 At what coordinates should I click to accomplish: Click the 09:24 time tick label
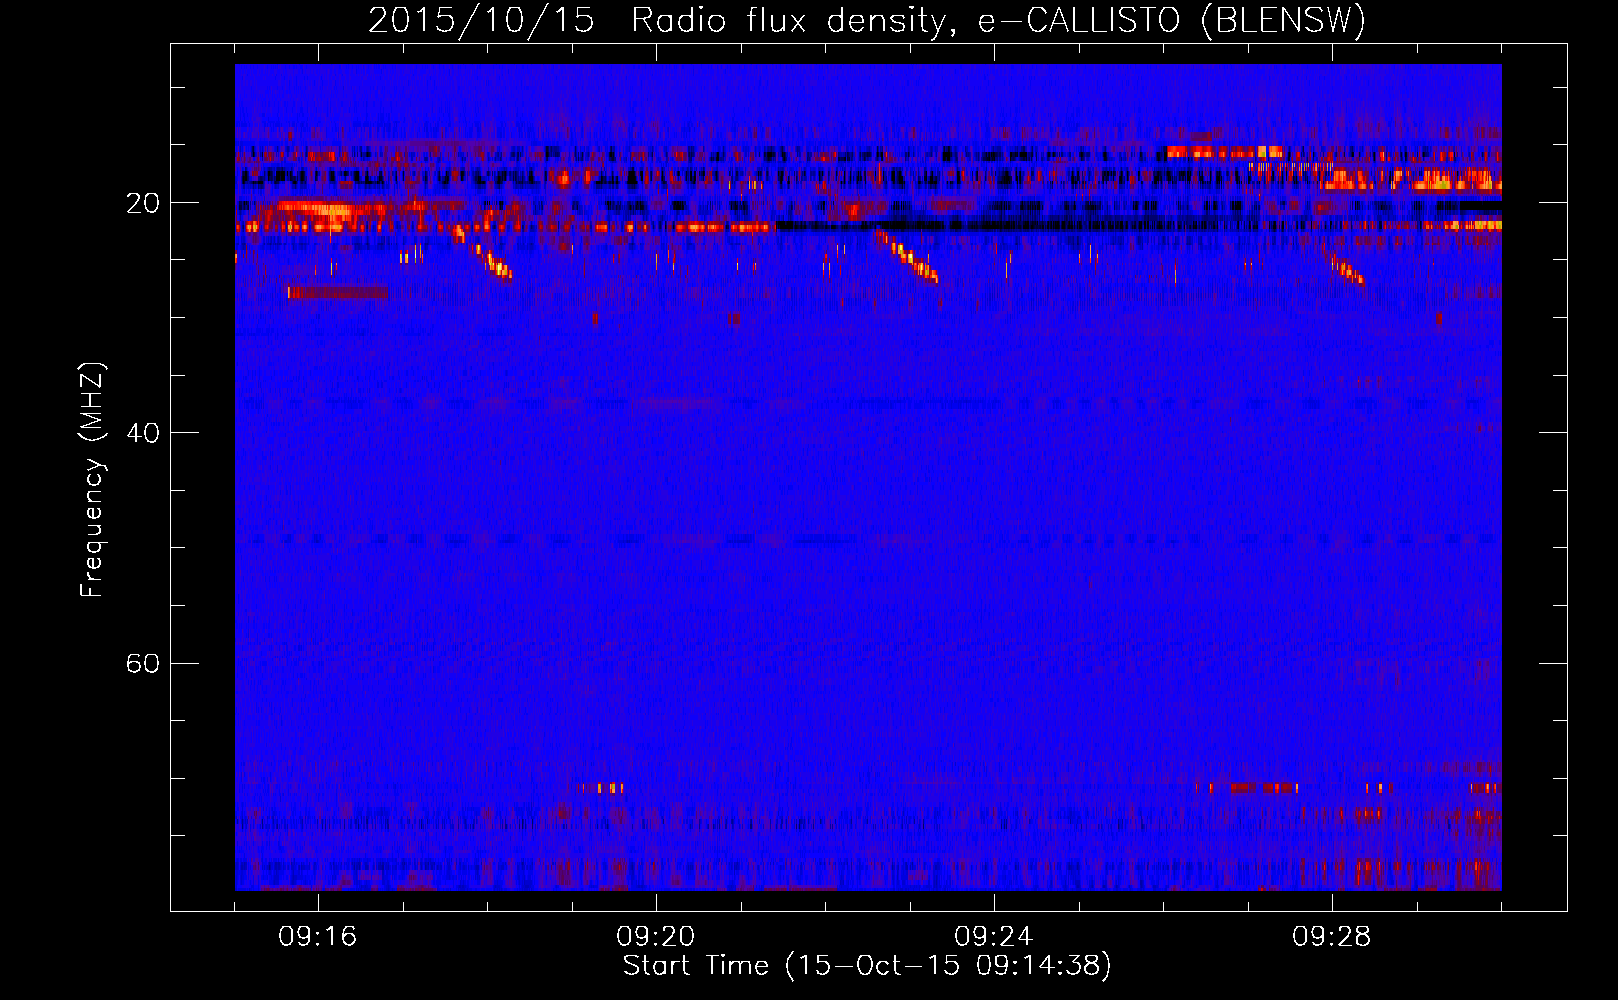tap(994, 936)
